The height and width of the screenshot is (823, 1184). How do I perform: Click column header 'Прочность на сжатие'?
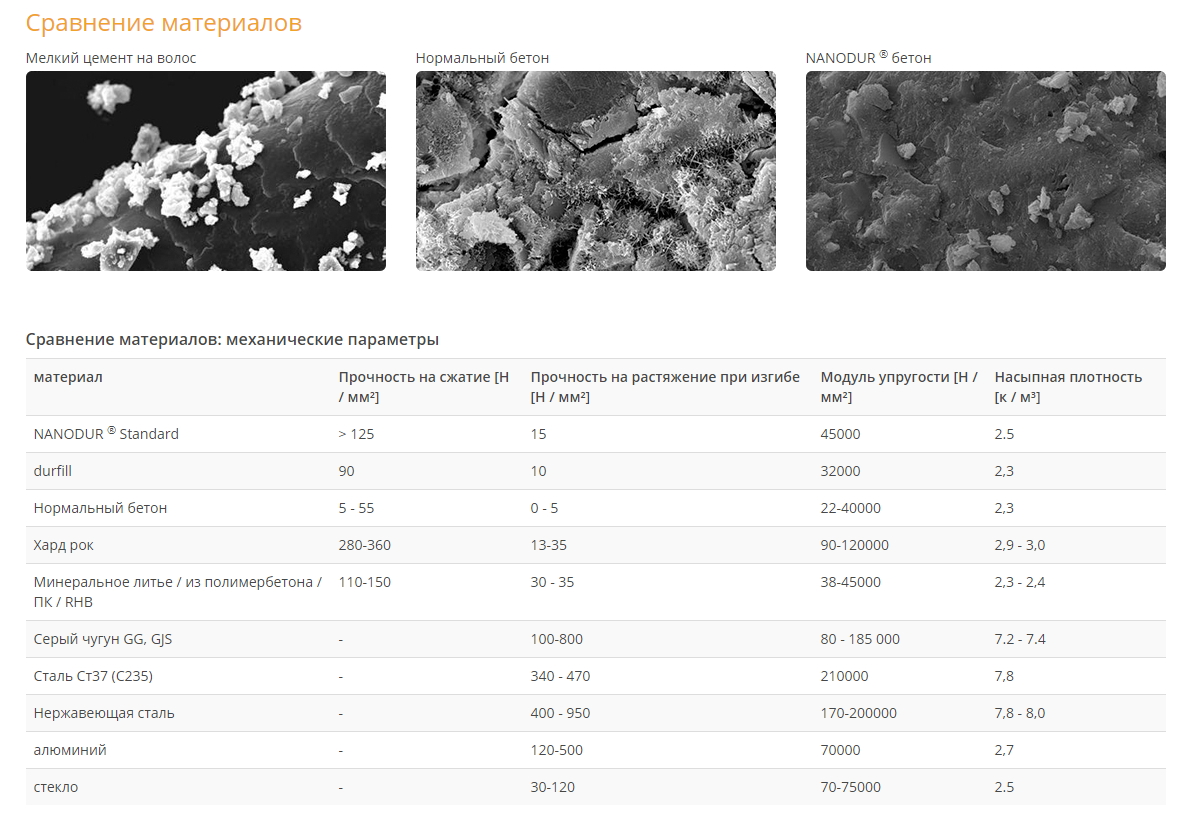pos(424,387)
